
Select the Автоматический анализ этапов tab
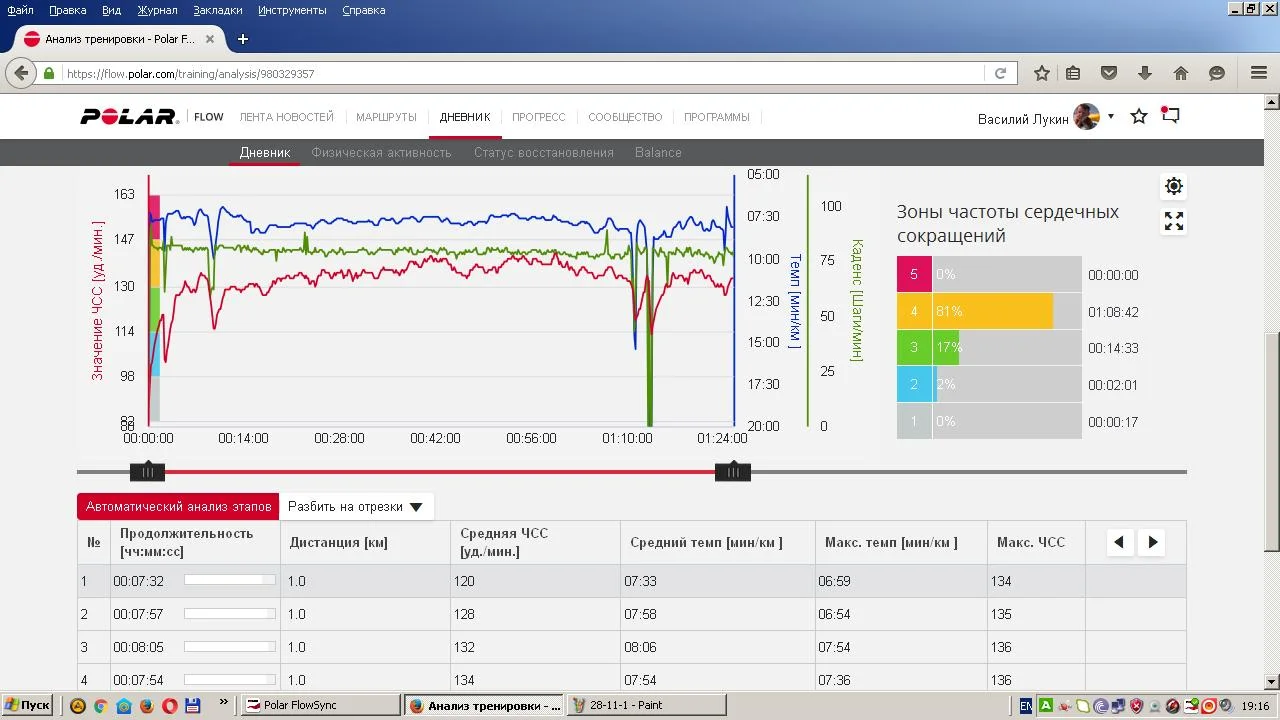coord(178,507)
